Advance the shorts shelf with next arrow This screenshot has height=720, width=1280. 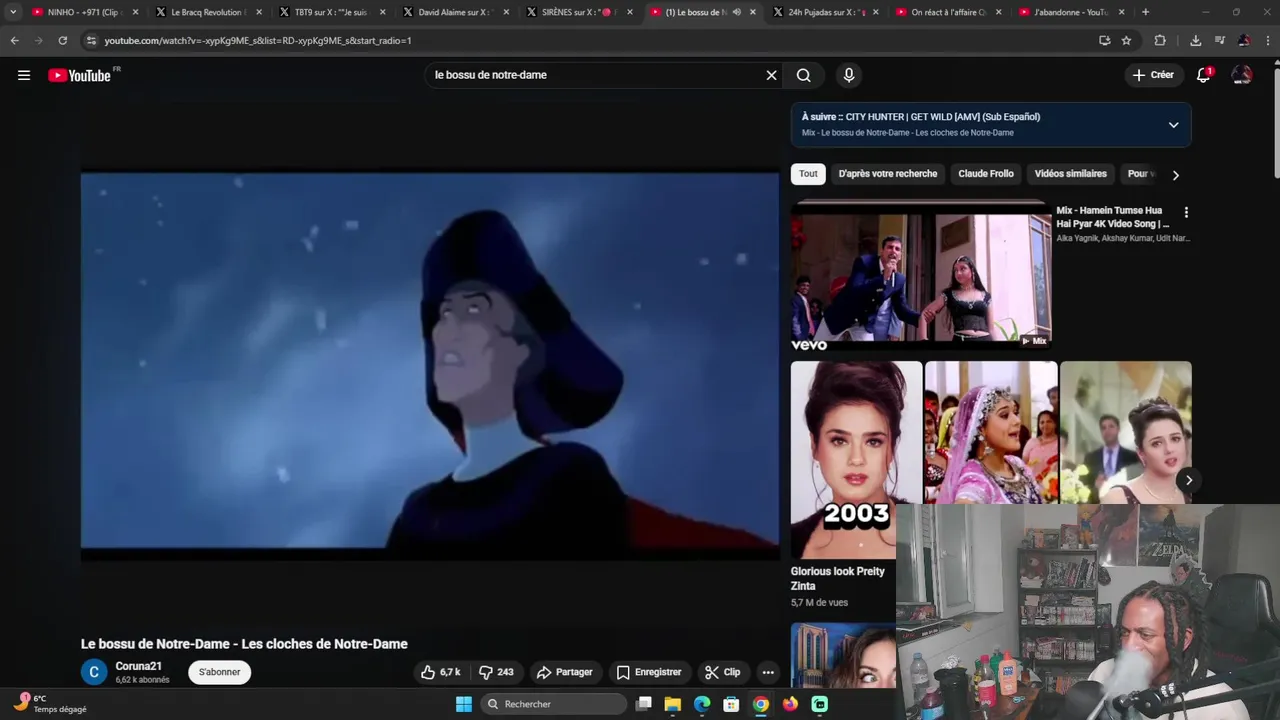1188,480
